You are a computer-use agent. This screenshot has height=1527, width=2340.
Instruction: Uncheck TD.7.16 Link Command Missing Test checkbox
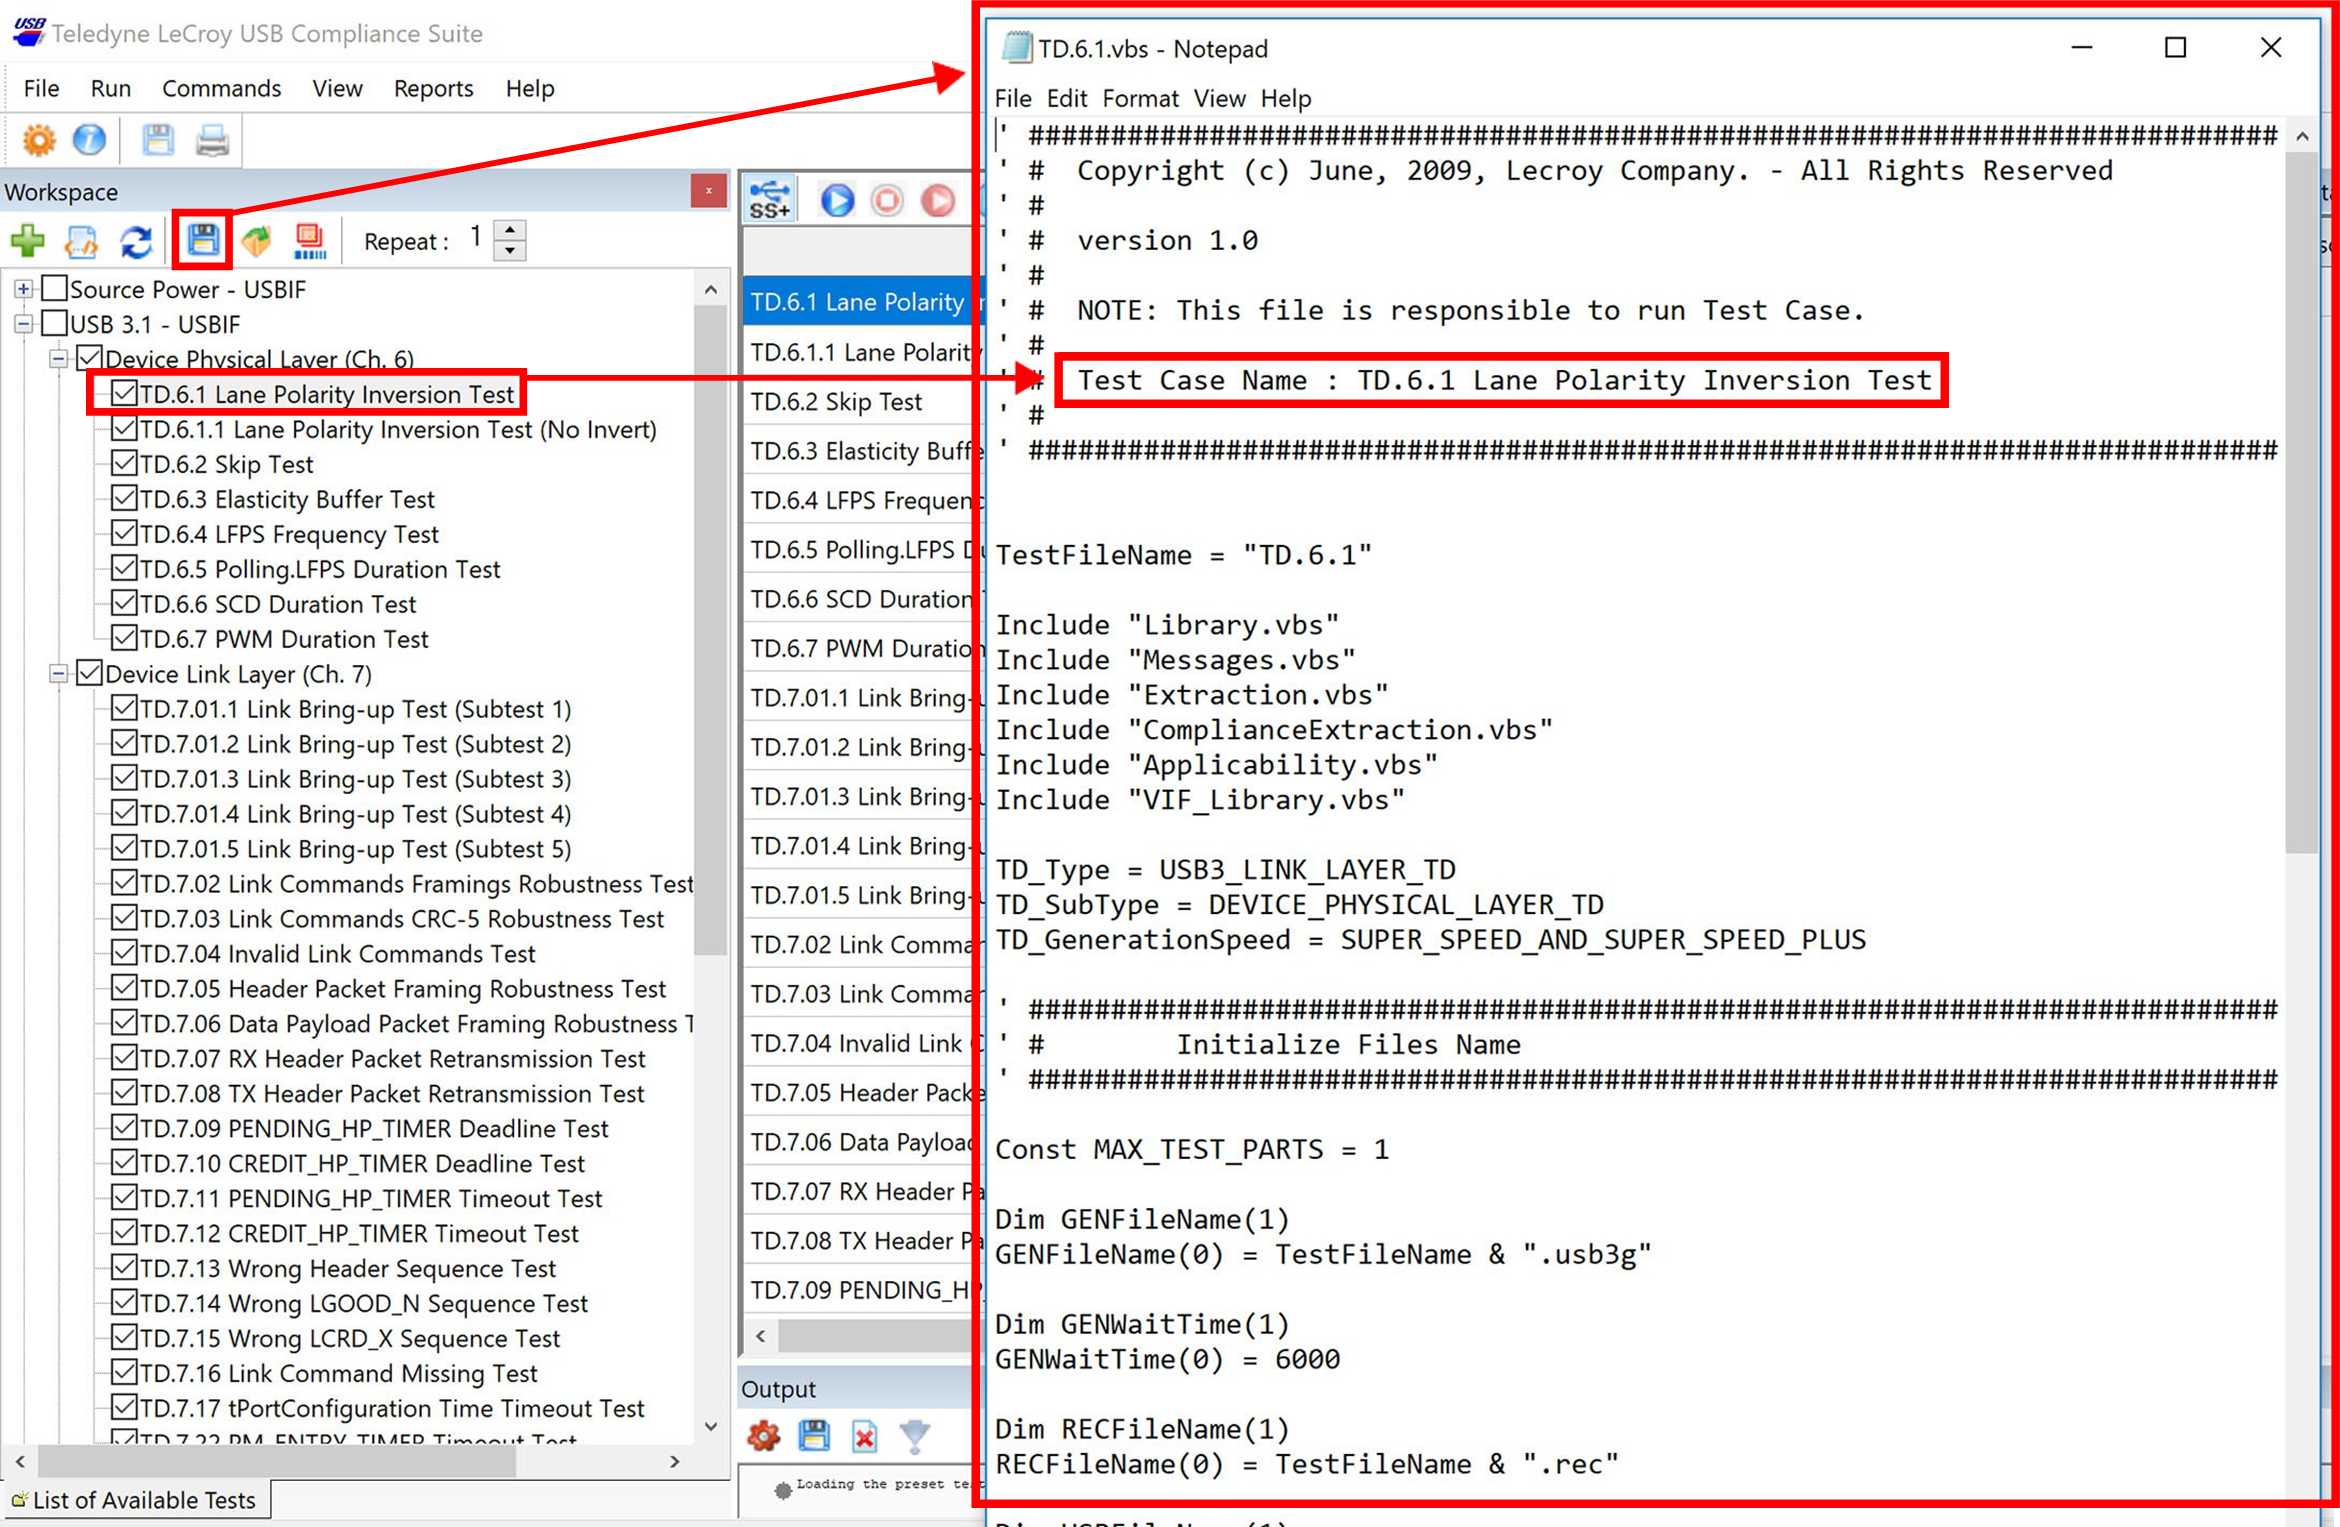[x=124, y=1372]
